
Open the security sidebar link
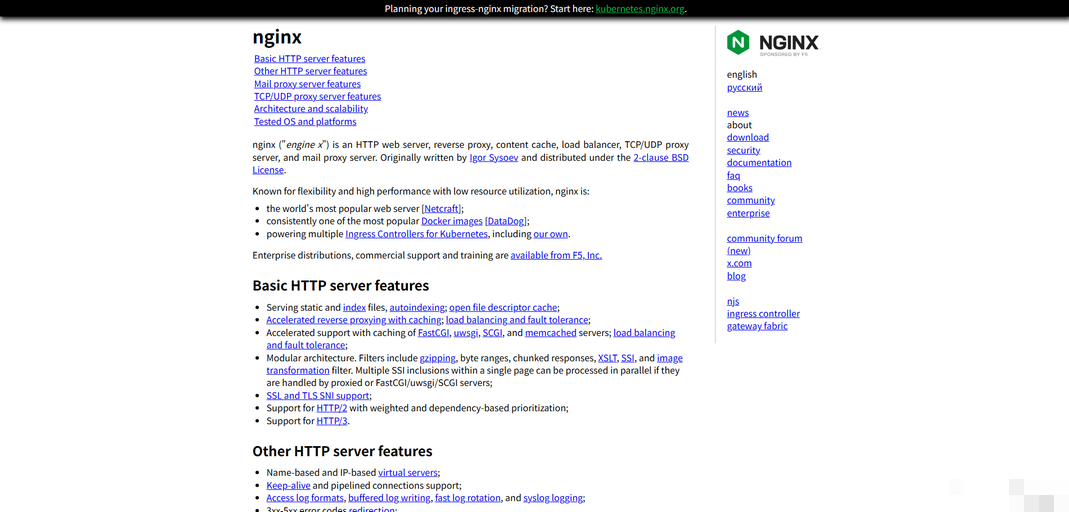click(743, 150)
